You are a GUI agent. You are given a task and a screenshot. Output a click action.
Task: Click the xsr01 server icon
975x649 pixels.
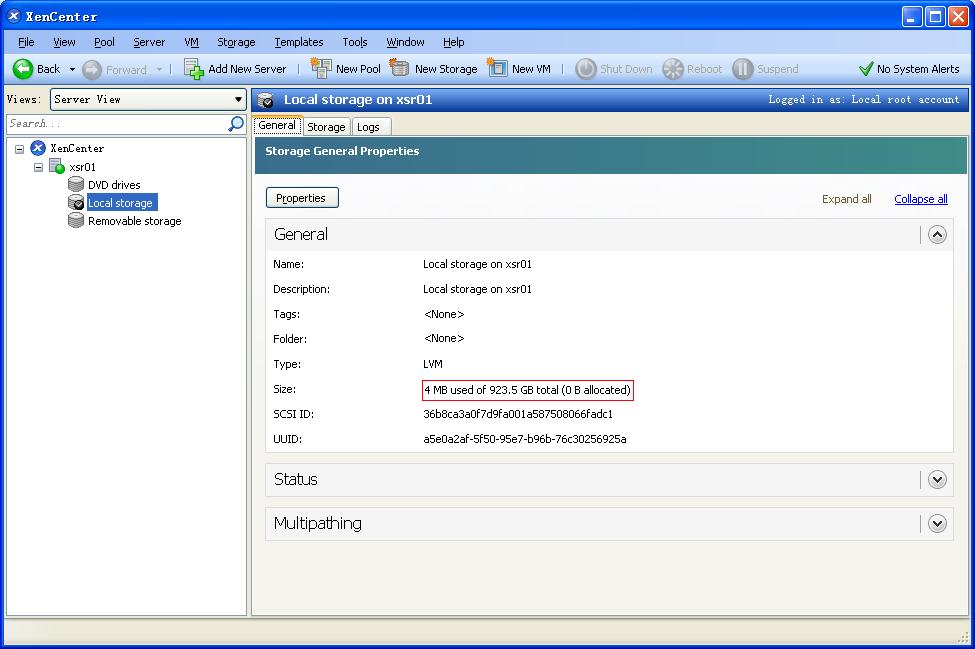57,166
